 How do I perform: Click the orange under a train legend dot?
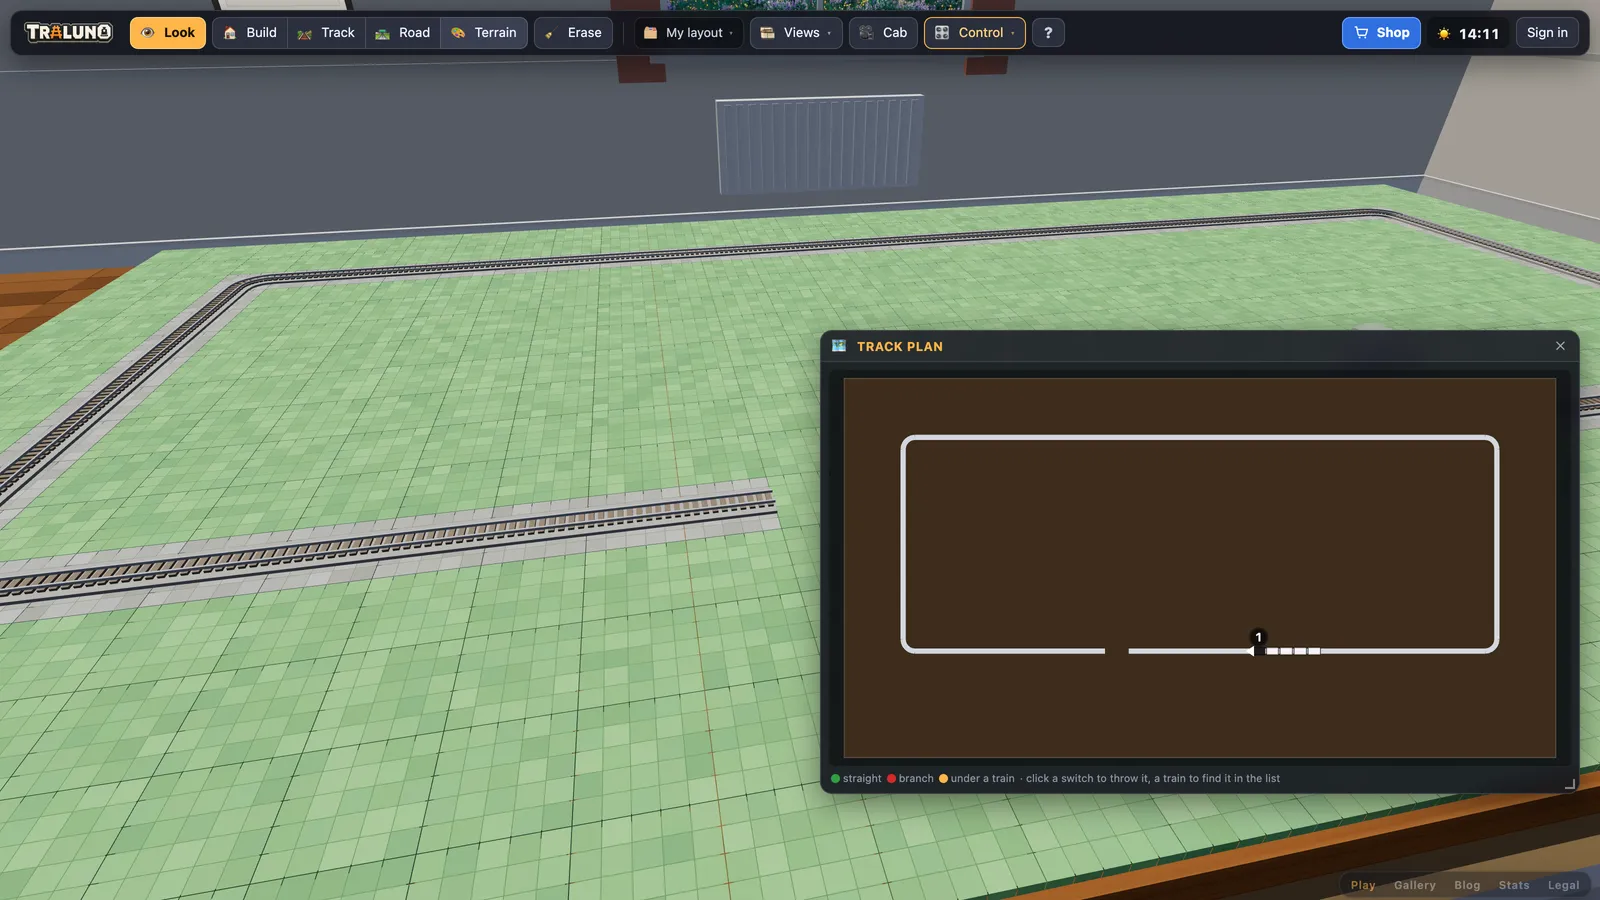(x=943, y=779)
